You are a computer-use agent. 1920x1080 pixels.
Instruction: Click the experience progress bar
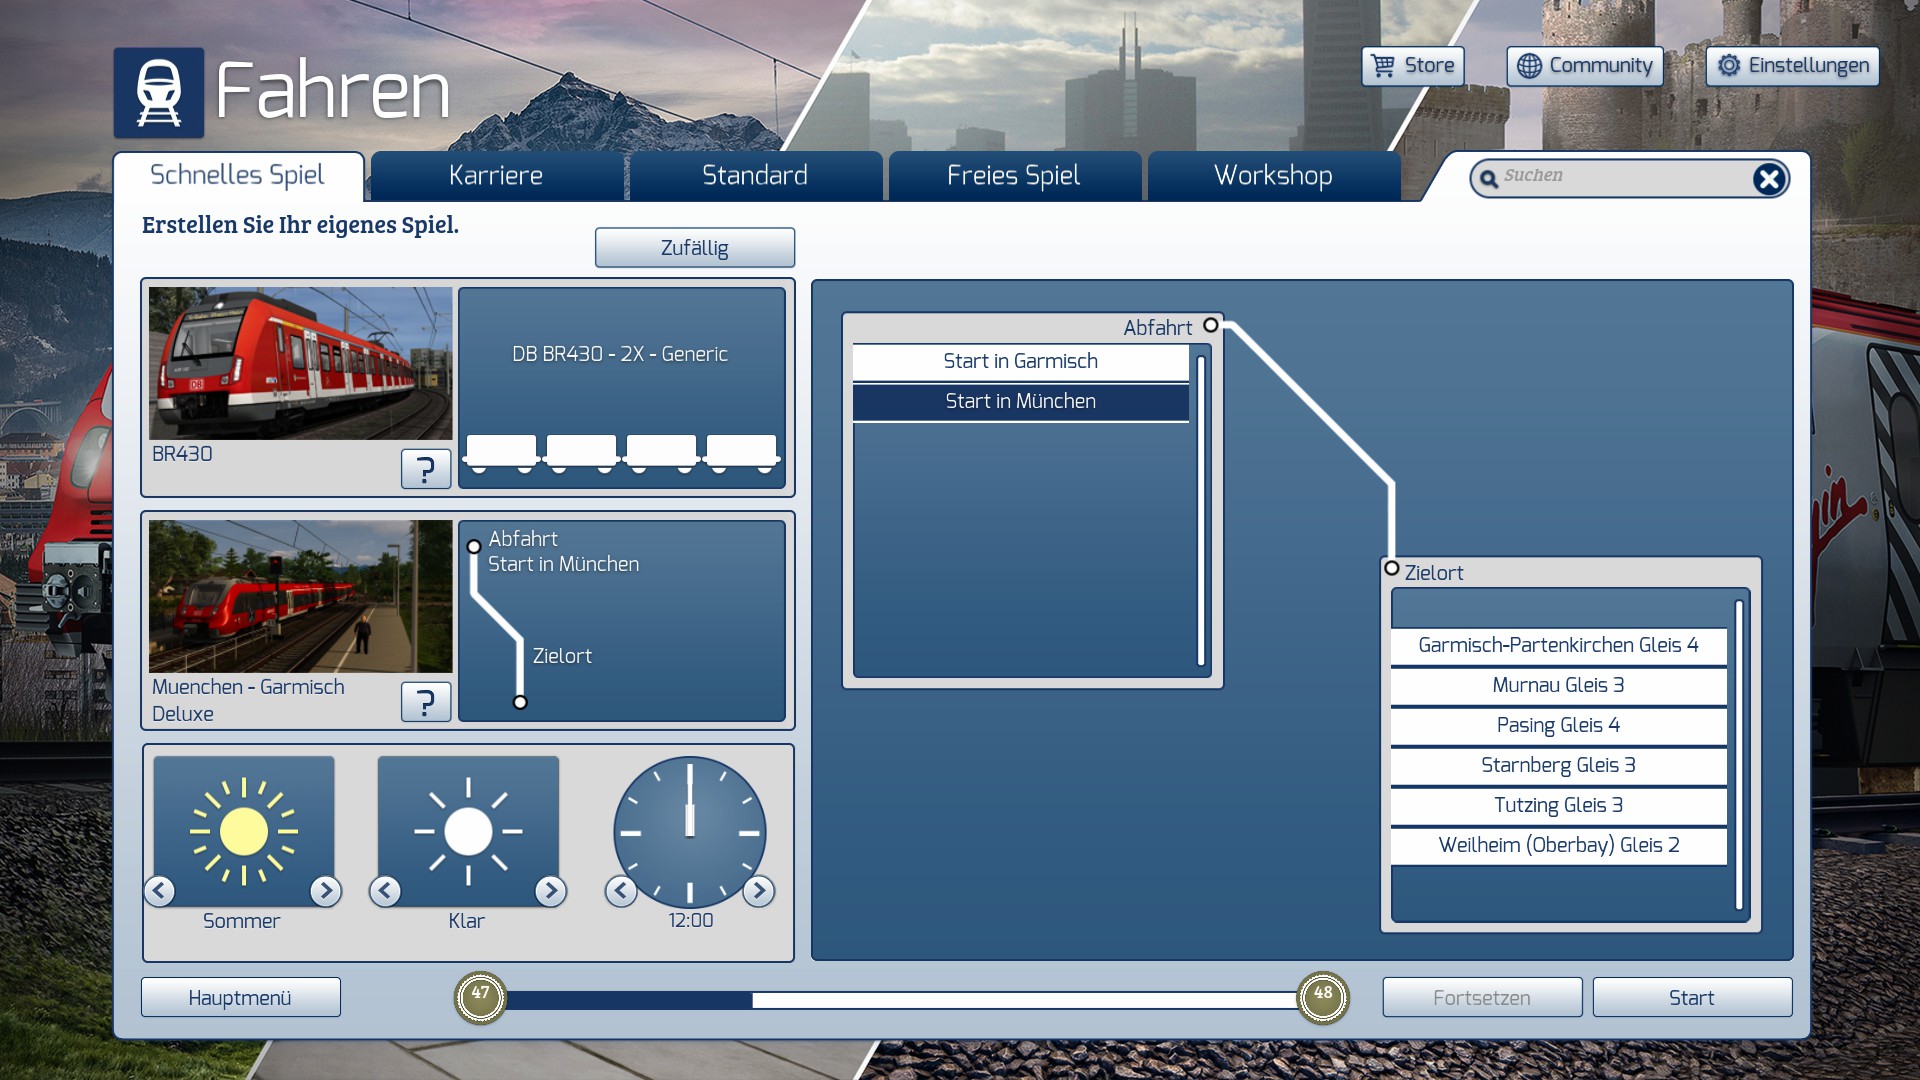click(x=900, y=999)
